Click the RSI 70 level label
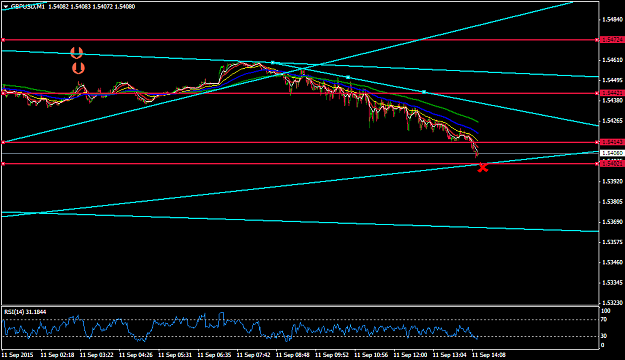The height and width of the screenshot is (360, 625). (x=603, y=319)
